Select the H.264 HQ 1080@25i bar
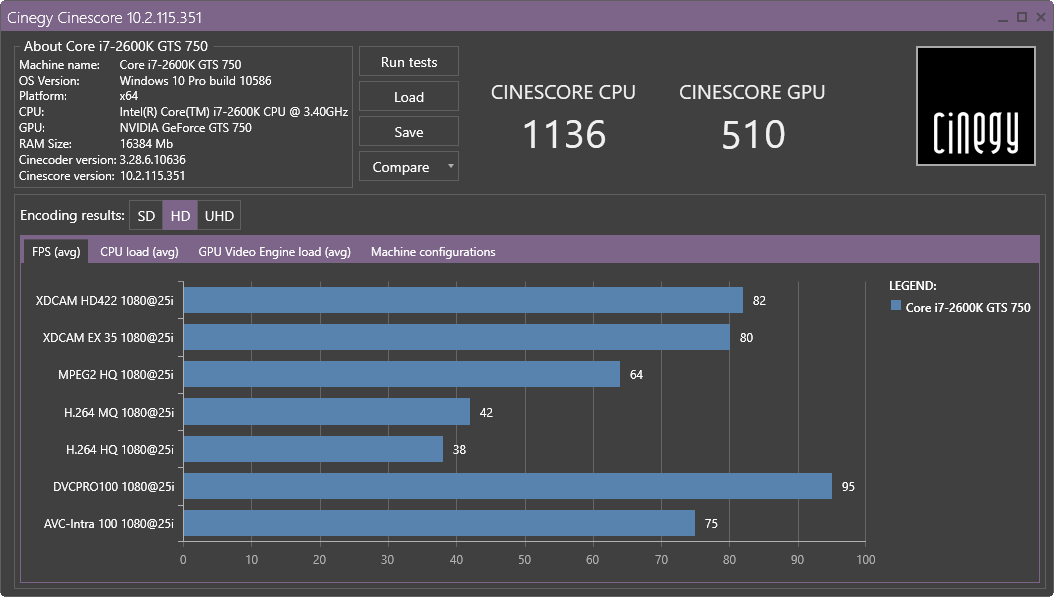The image size is (1054, 597). [313, 449]
